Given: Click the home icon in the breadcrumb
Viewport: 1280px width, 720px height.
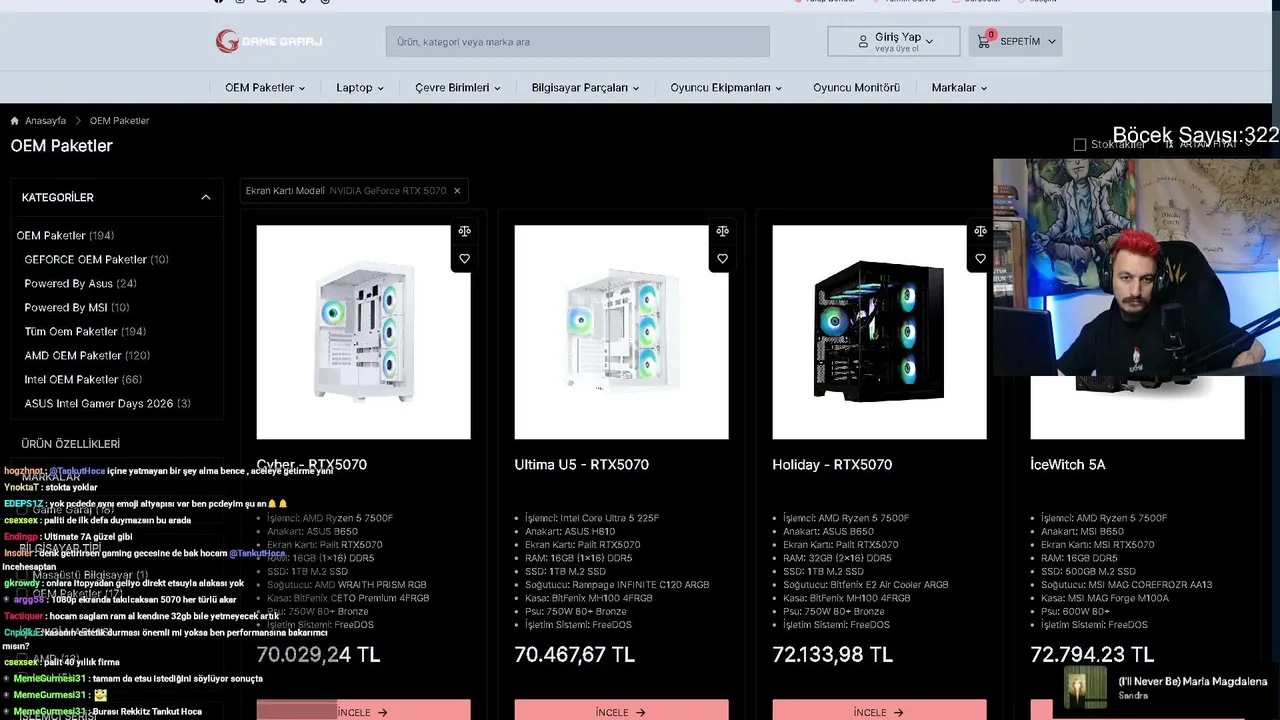Looking at the screenshot, I should point(15,121).
